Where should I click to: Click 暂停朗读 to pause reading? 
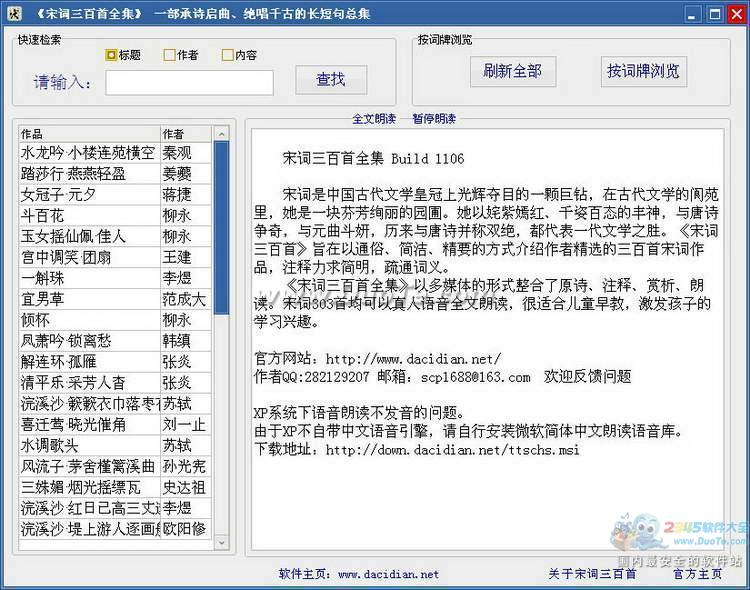(x=434, y=119)
